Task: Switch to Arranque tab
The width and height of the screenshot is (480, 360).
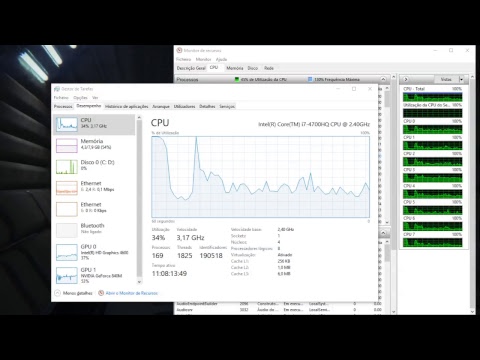Action: pyautogui.click(x=161, y=106)
